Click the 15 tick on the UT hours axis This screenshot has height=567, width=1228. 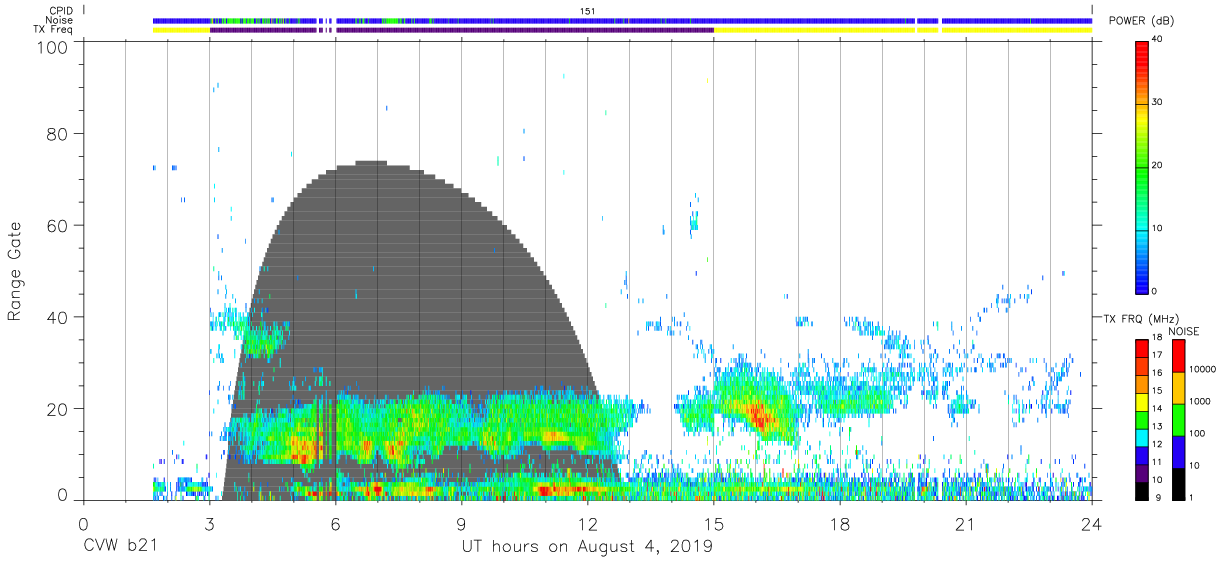click(x=713, y=524)
